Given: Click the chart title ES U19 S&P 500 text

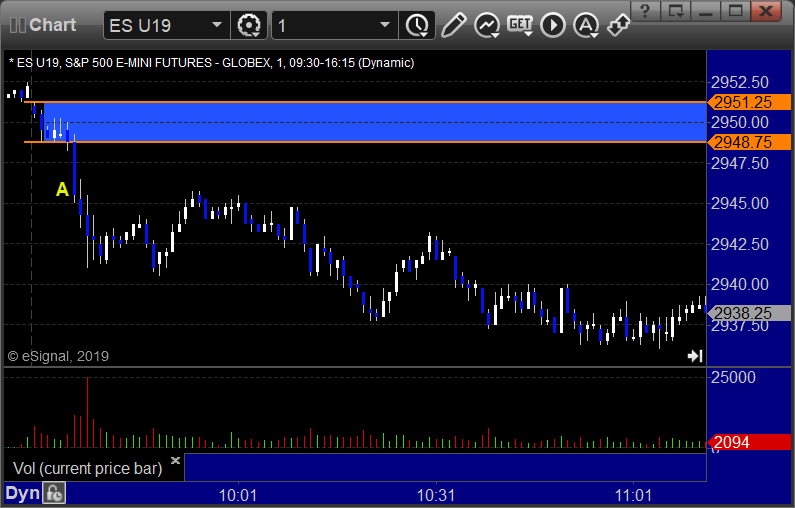Looking at the screenshot, I should point(211,63).
